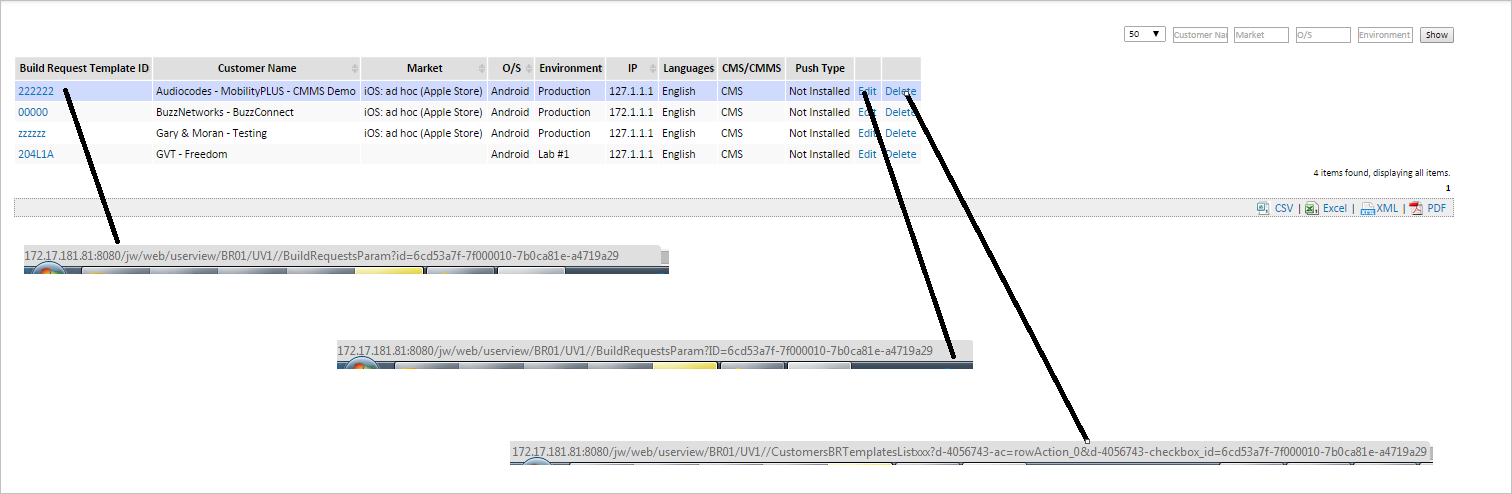Edit the Gary & Moran Testing row
Image resolution: width=1512 pixels, height=494 pixels.
coord(867,133)
